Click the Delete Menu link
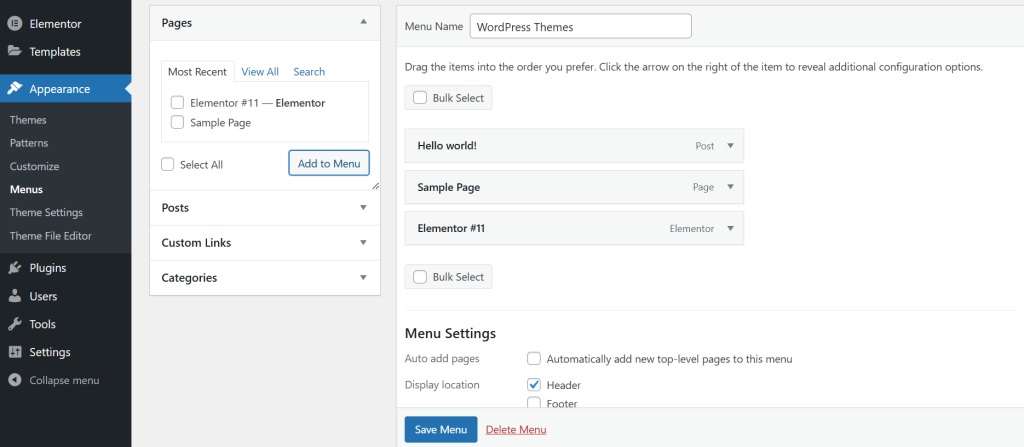Image resolution: width=1024 pixels, height=447 pixels. (516, 430)
